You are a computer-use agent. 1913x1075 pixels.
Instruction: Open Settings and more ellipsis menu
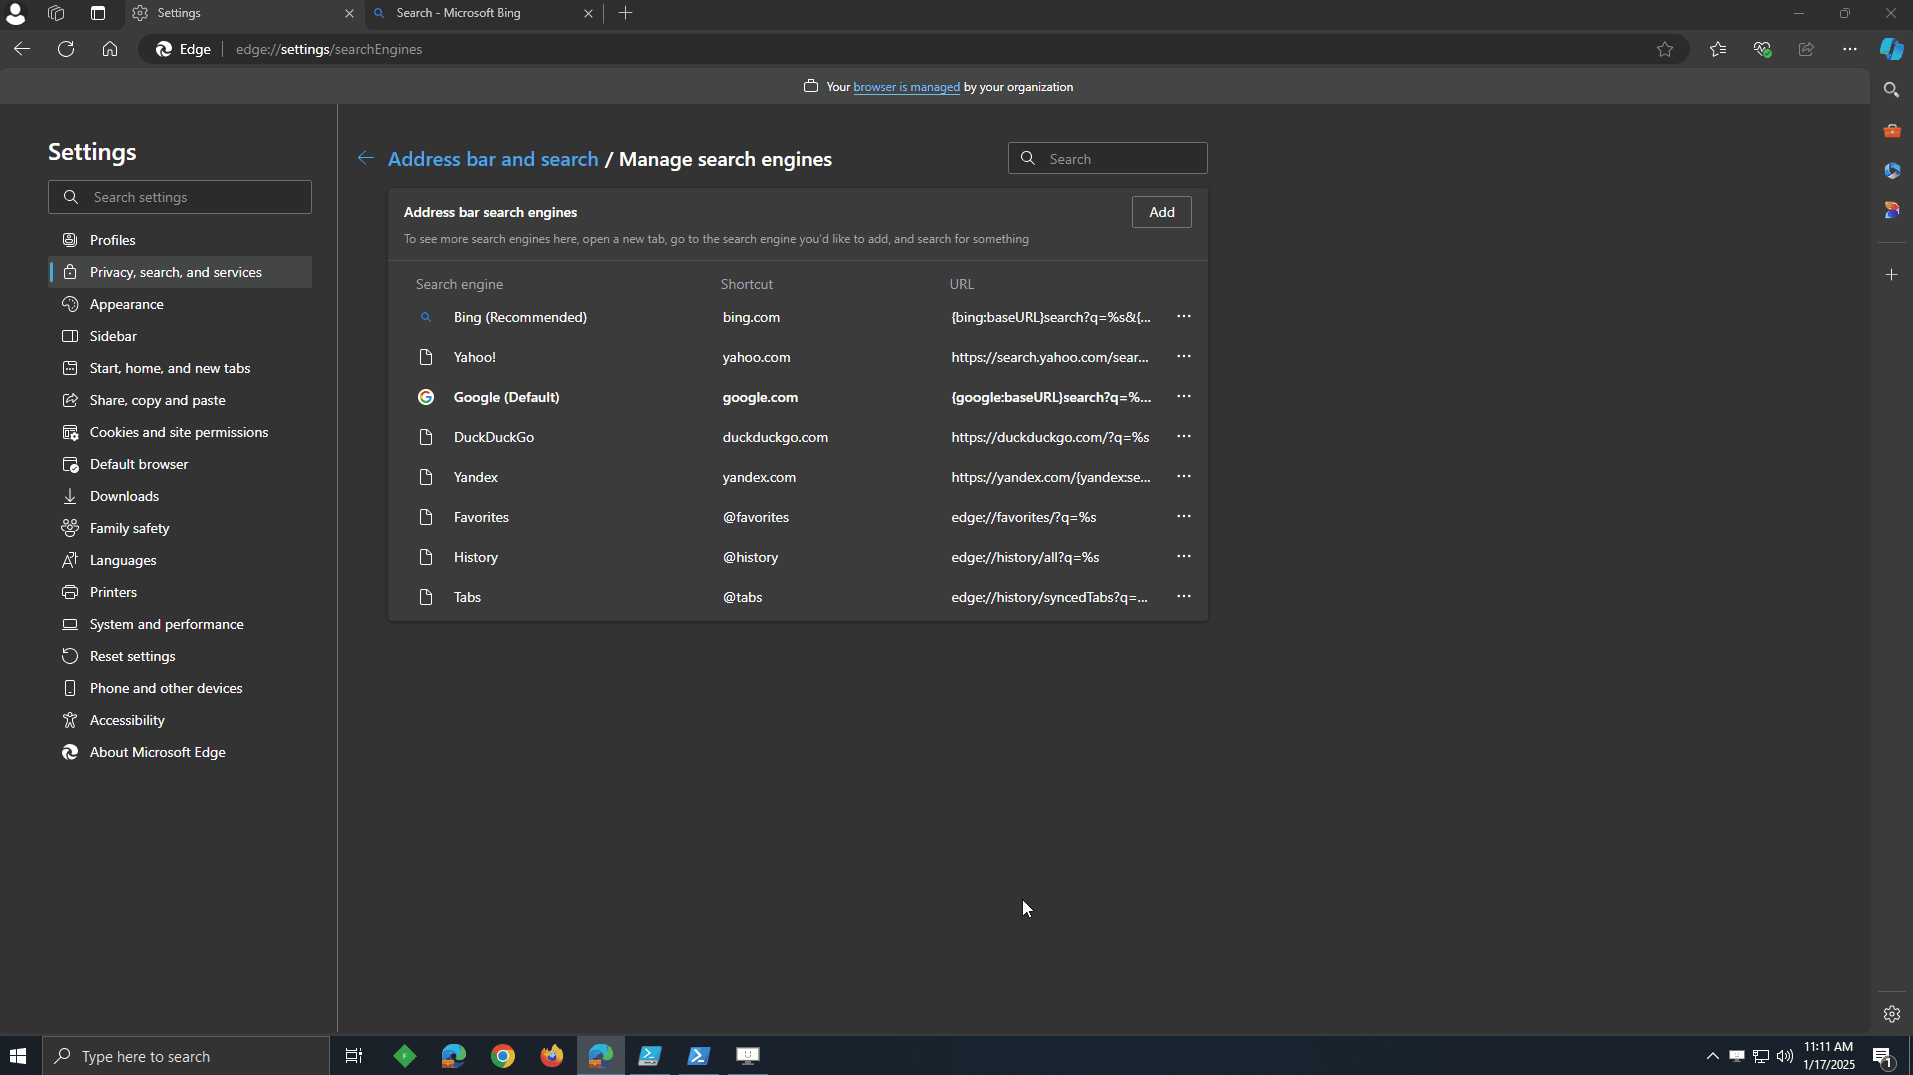pos(1849,49)
